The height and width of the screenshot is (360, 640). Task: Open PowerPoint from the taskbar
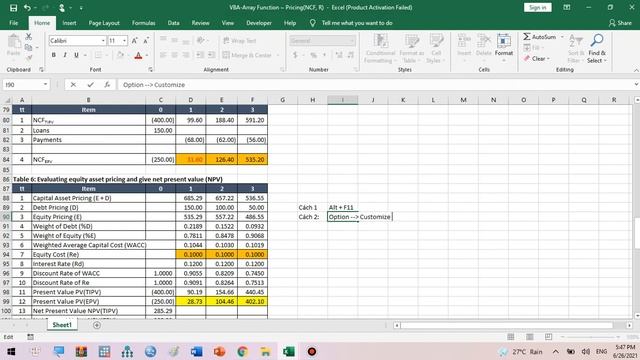[x=219, y=351]
